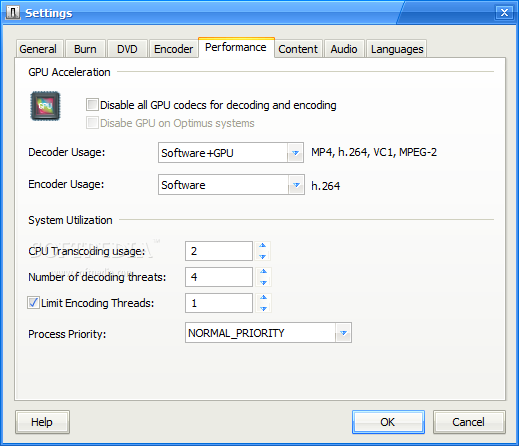Image resolution: width=519 pixels, height=446 pixels.
Task: Increase Limit Encoding Threads value
Action: coord(263,297)
